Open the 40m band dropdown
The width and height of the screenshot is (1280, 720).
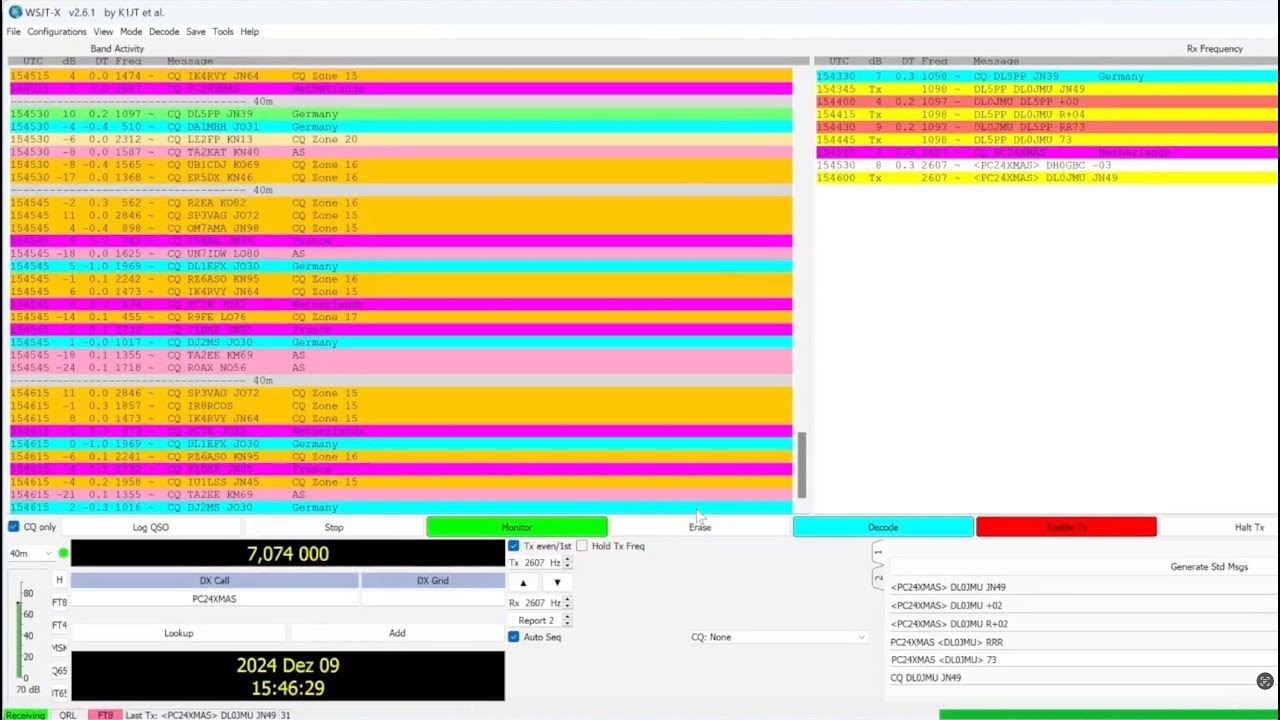click(x=30, y=553)
